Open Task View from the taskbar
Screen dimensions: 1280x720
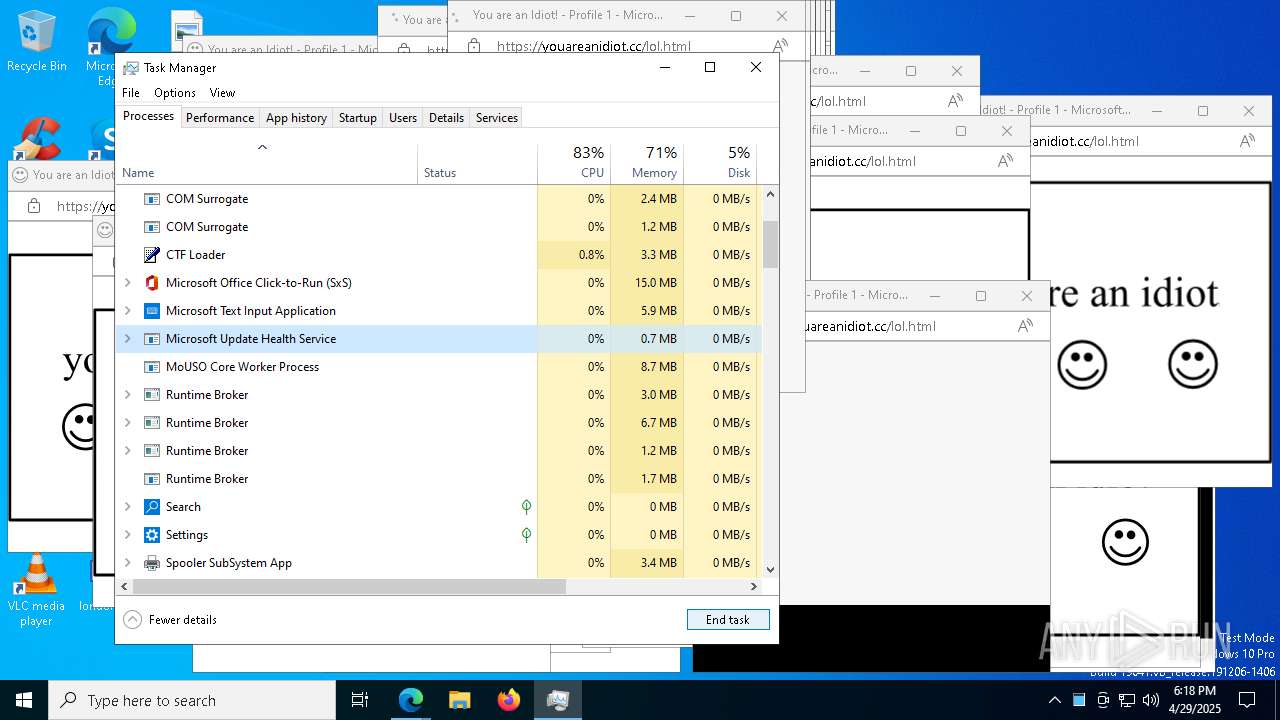click(x=360, y=700)
